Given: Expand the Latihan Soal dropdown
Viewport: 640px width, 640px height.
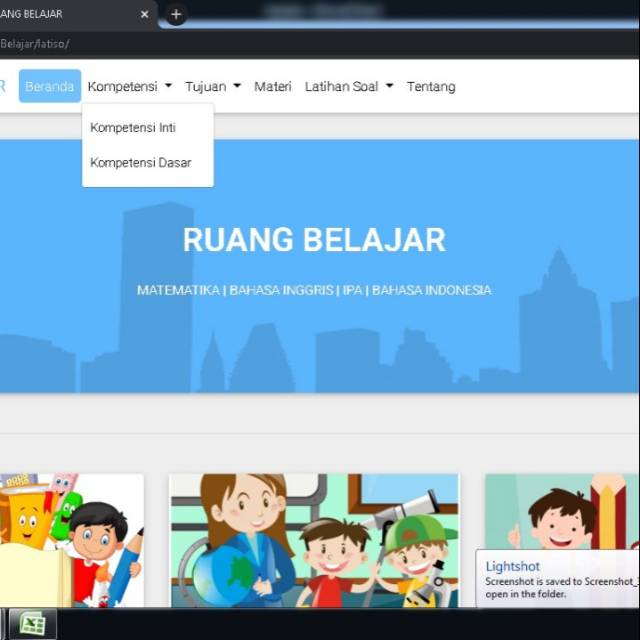Looking at the screenshot, I should [348, 87].
